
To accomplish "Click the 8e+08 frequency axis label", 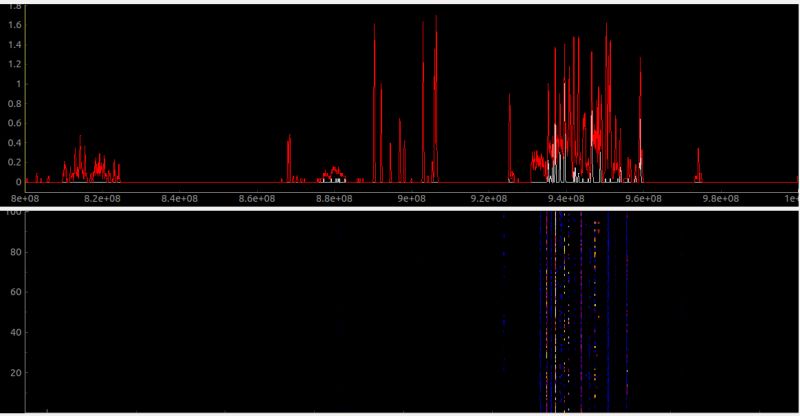I will pyautogui.click(x=25, y=199).
